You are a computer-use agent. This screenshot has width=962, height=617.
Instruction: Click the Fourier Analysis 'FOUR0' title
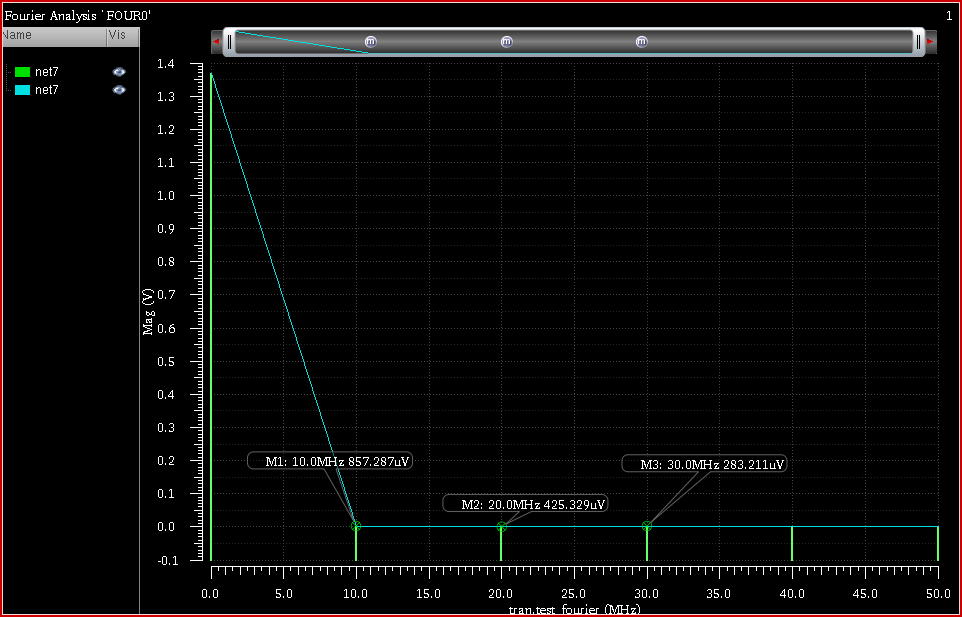pos(78,15)
